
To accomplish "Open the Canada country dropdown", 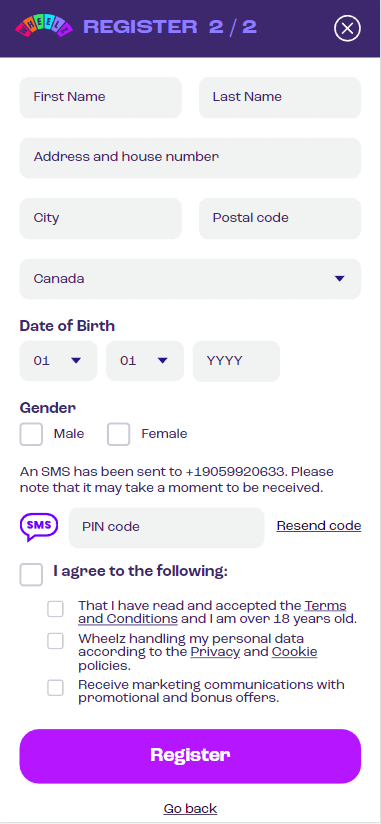I will 190,279.
